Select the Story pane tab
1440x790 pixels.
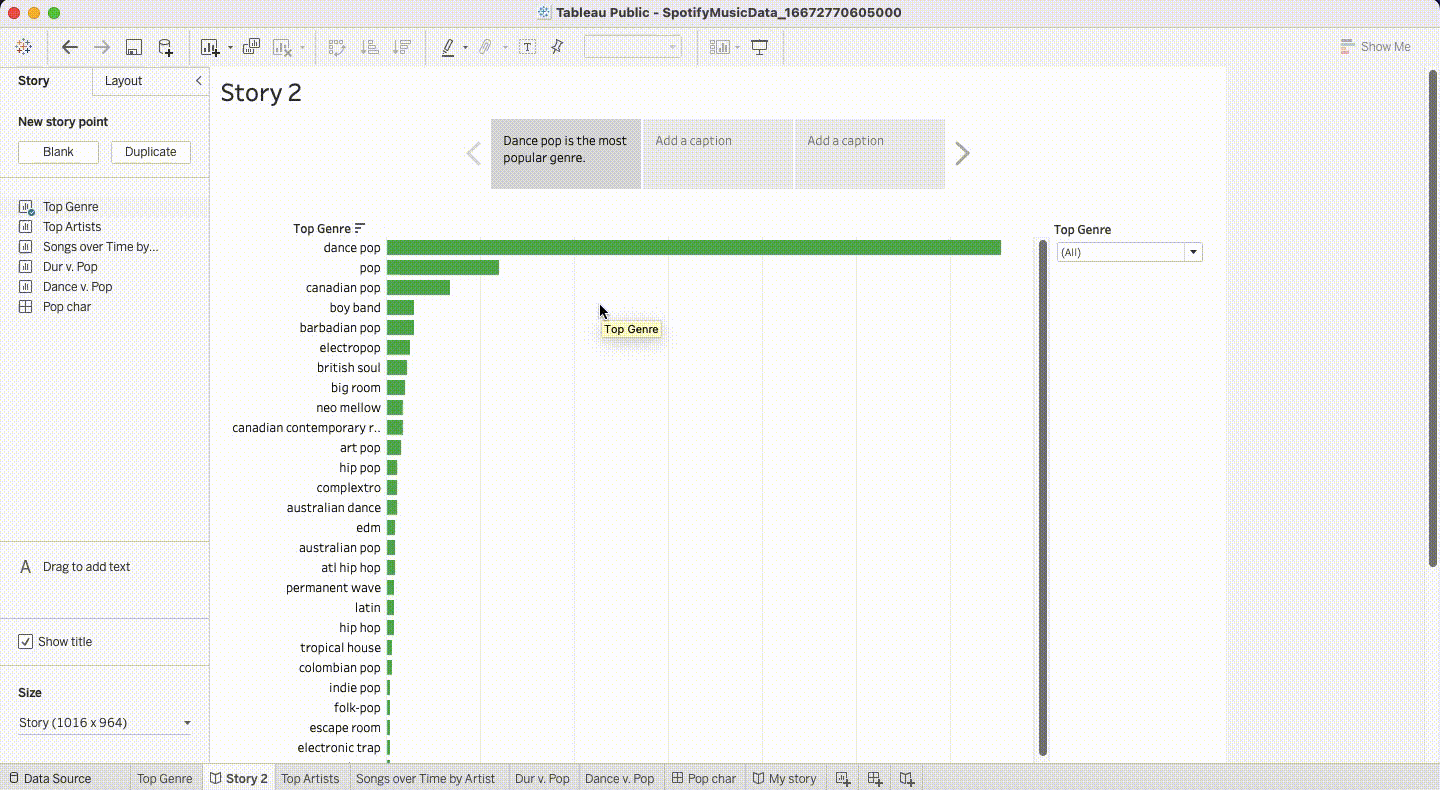[x=34, y=81]
